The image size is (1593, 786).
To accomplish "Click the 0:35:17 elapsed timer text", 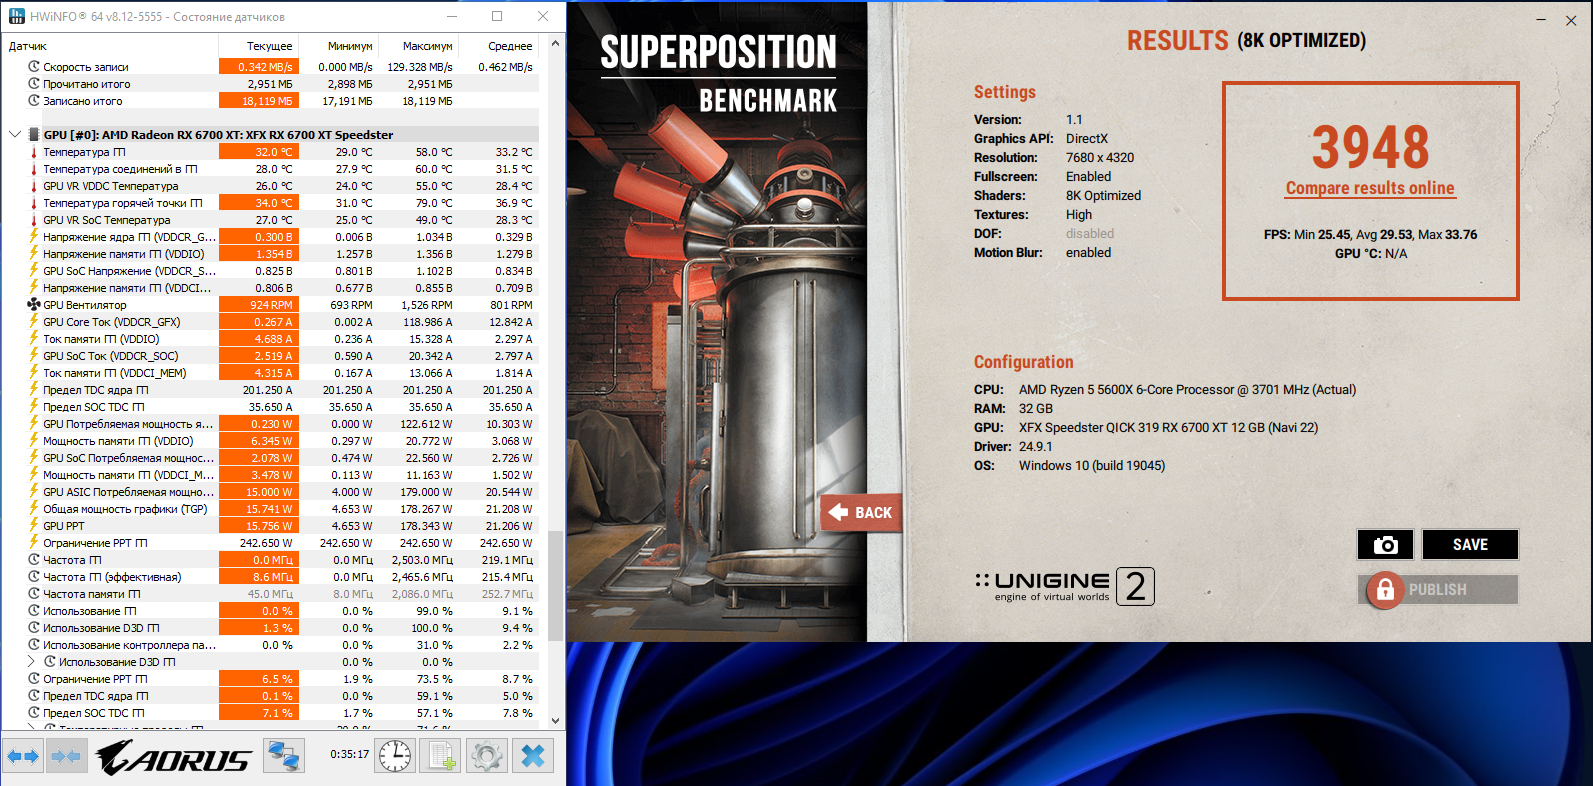I will tap(349, 755).
